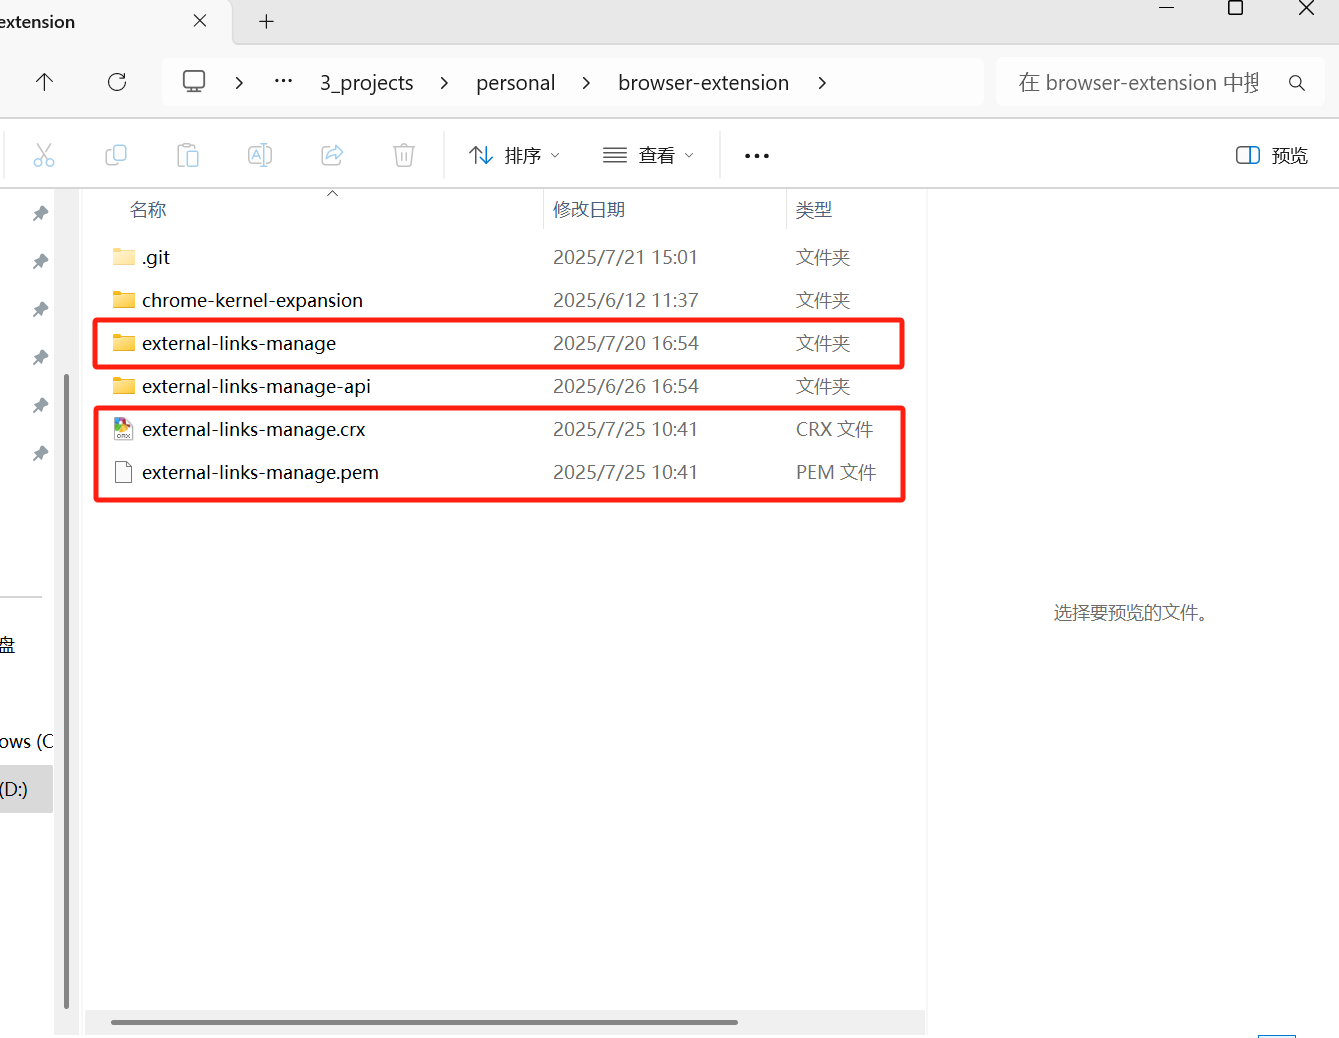The height and width of the screenshot is (1038, 1339).
Task: Open the 排序 sort dropdown
Action: coord(514,155)
